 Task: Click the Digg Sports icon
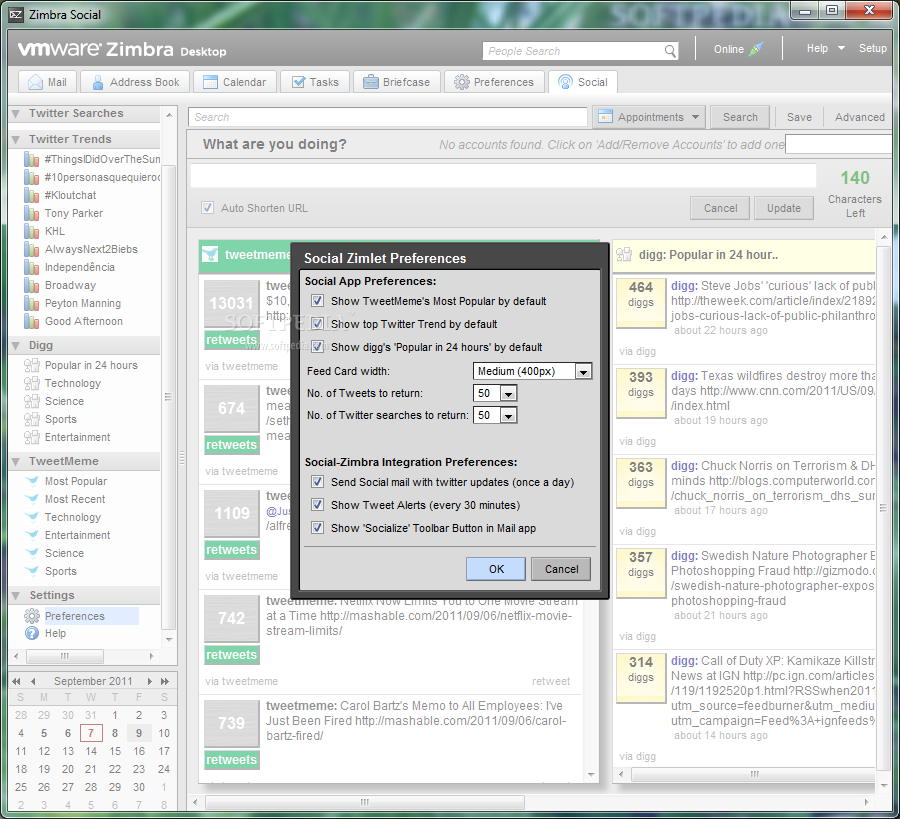[32, 420]
